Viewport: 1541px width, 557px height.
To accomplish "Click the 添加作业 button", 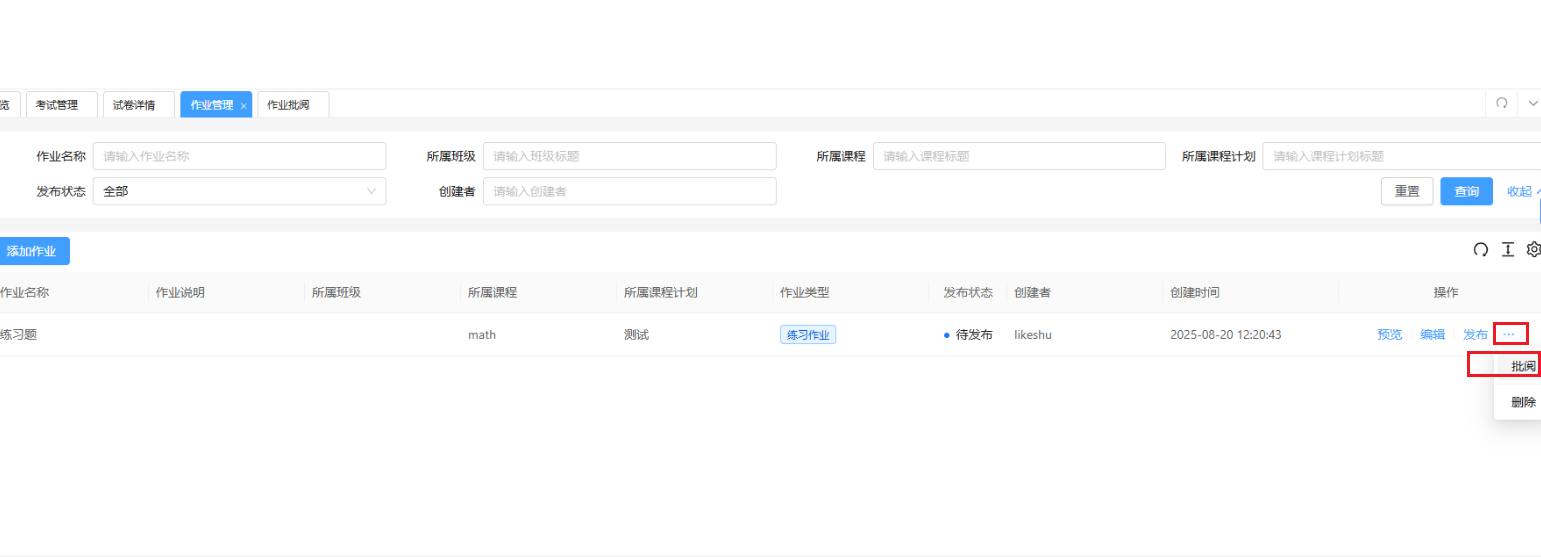I will click(x=32, y=251).
